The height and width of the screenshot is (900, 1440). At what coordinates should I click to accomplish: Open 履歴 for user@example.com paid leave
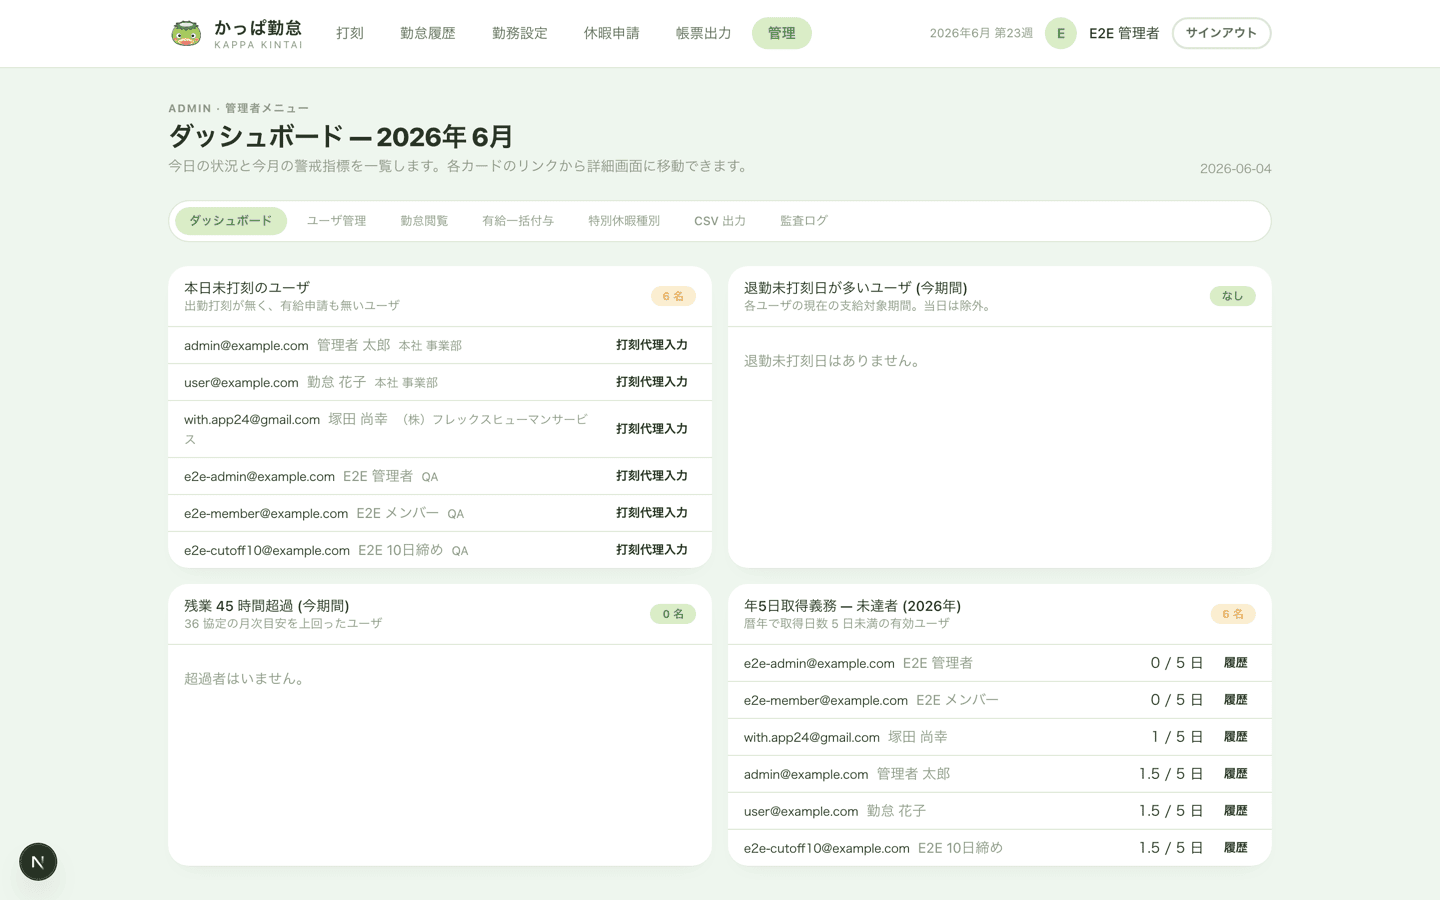(1236, 811)
